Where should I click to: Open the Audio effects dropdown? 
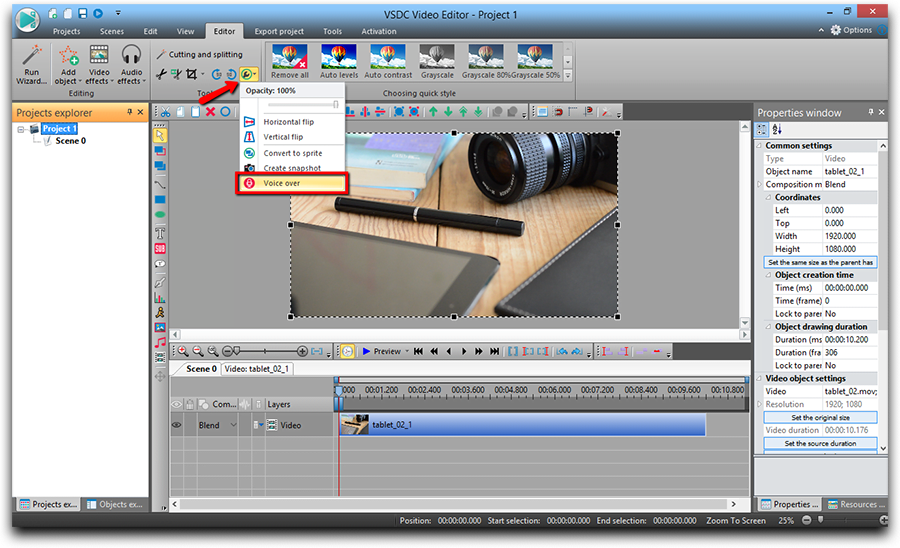[x=131, y=65]
